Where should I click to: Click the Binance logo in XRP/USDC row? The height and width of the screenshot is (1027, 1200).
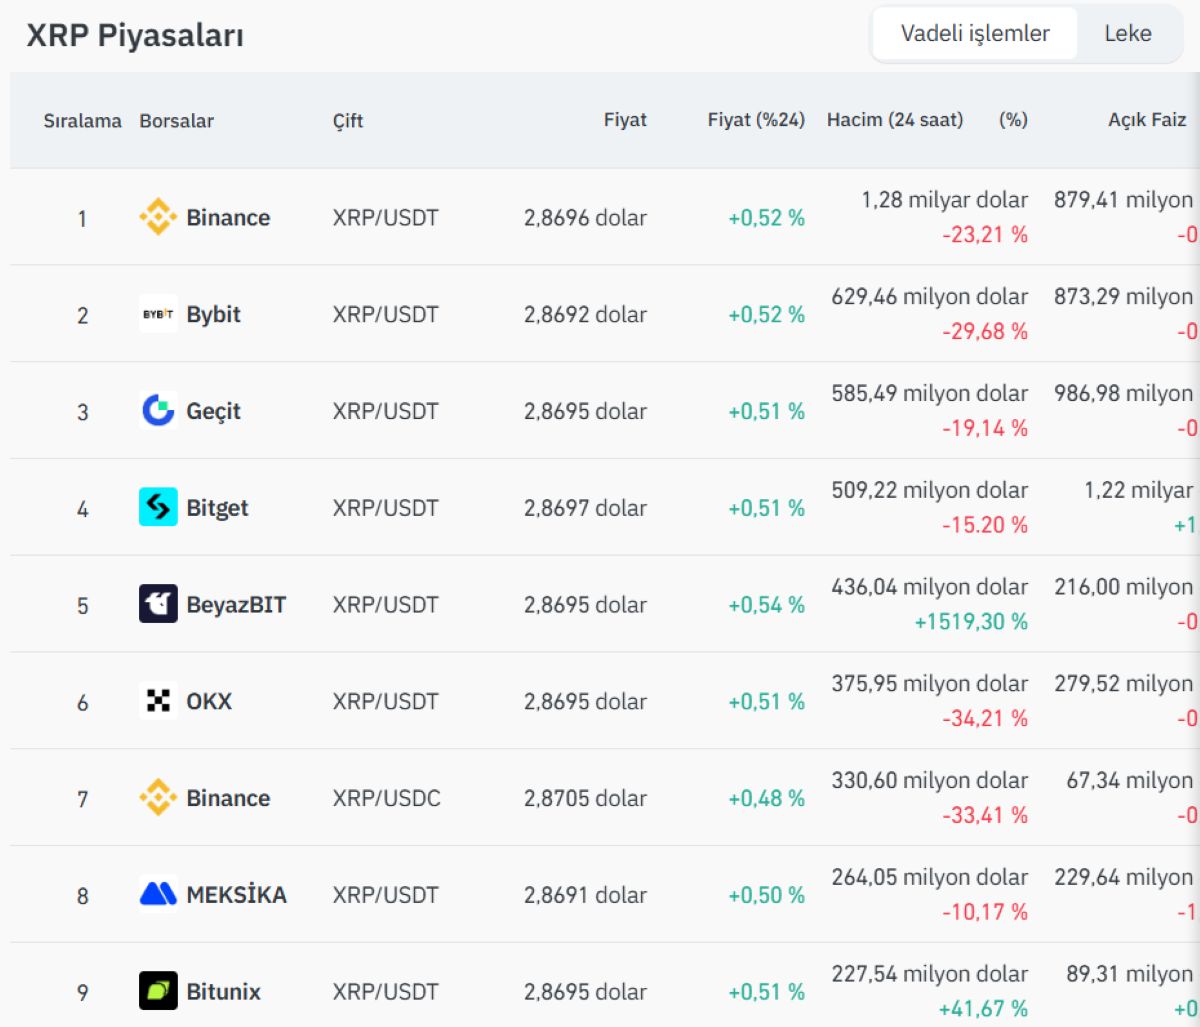[158, 798]
